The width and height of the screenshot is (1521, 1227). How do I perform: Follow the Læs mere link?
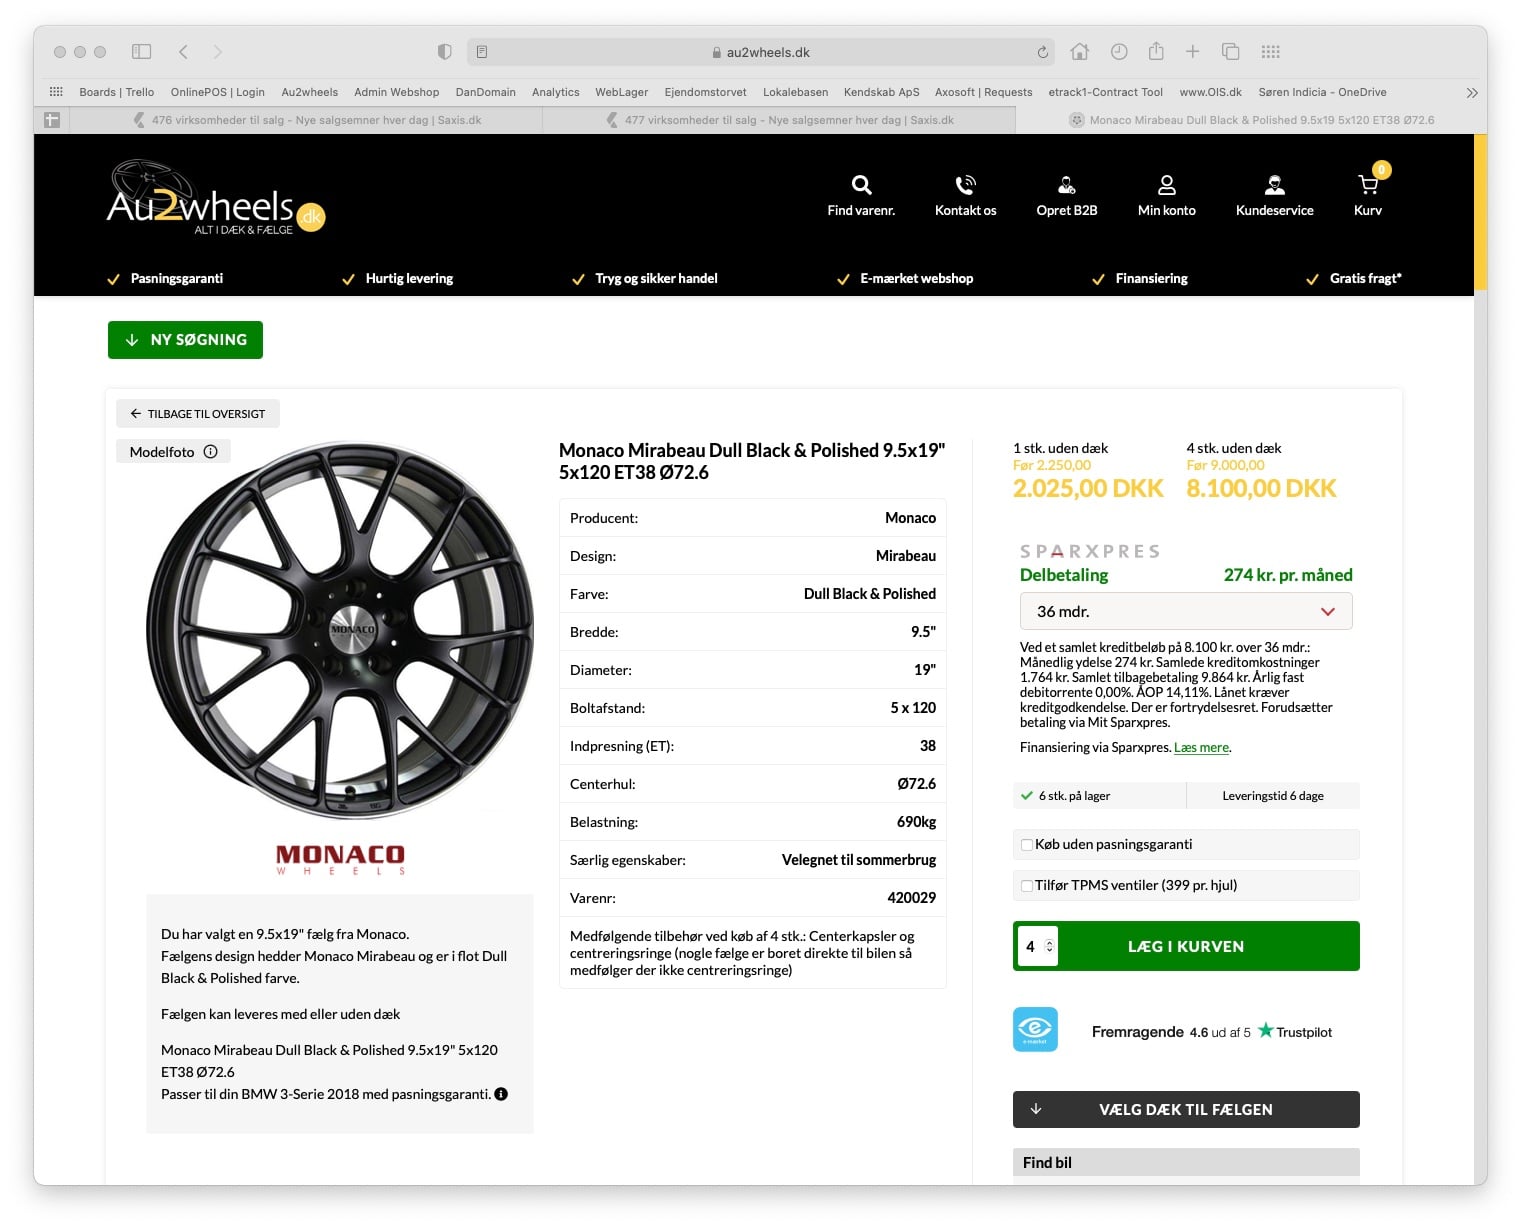pos(1201,748)
